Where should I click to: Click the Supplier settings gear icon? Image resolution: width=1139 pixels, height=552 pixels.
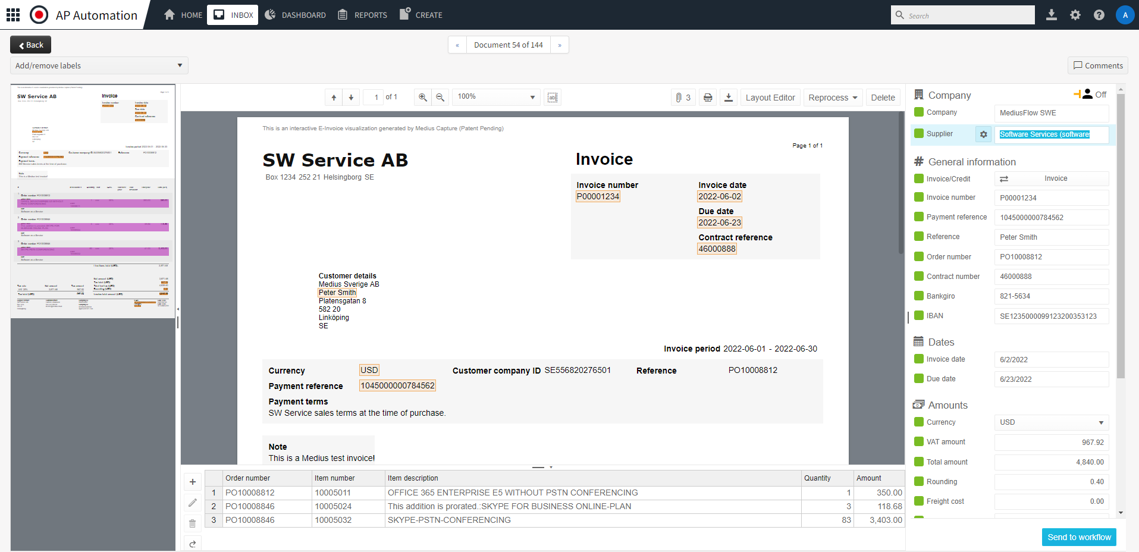pos(983,134)
